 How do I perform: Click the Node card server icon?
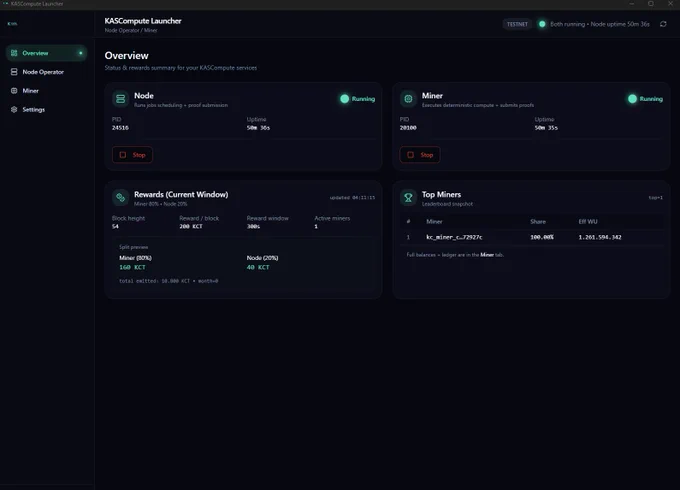coord(121,99)
